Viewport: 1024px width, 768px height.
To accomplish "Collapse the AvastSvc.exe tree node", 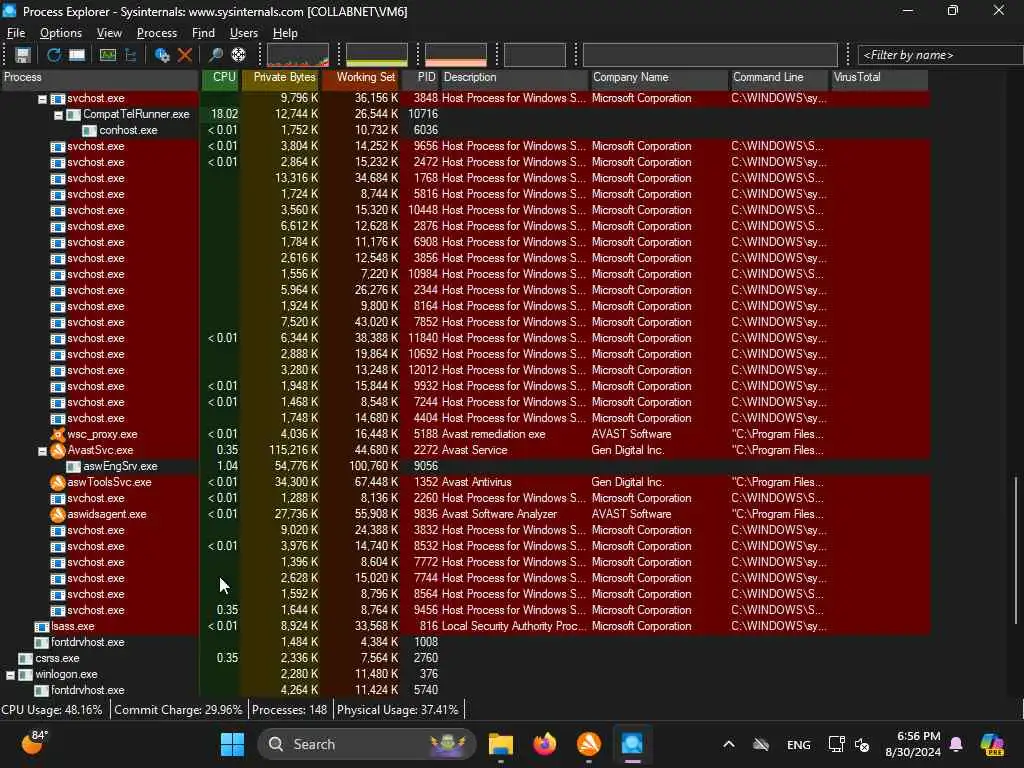I will (42, 451).
